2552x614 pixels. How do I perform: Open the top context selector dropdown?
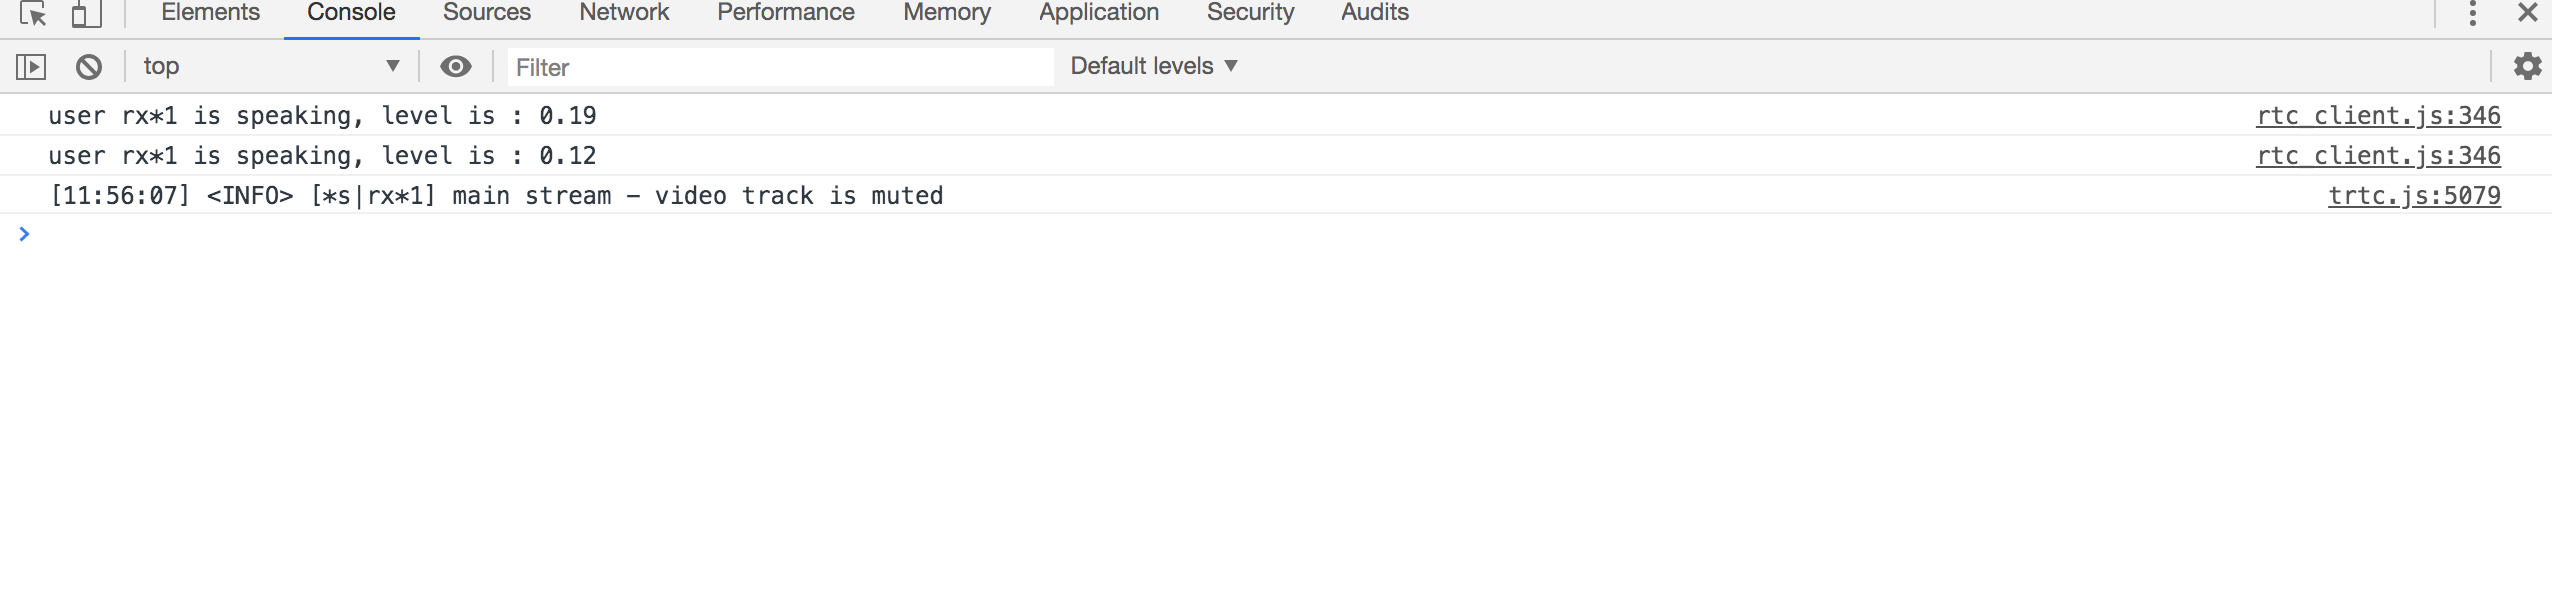270,66
